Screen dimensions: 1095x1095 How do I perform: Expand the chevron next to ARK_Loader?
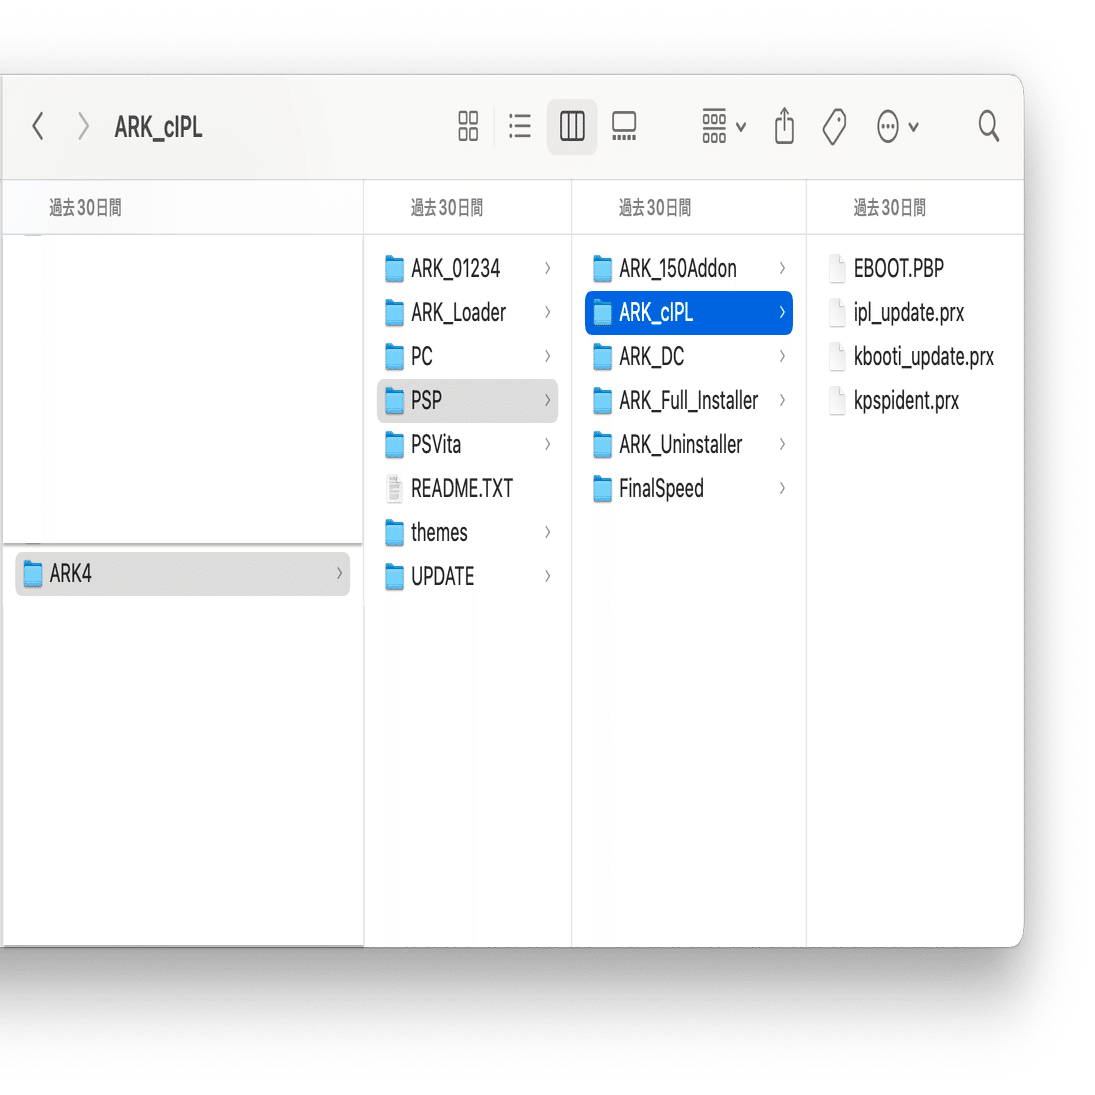coord(548,312)
